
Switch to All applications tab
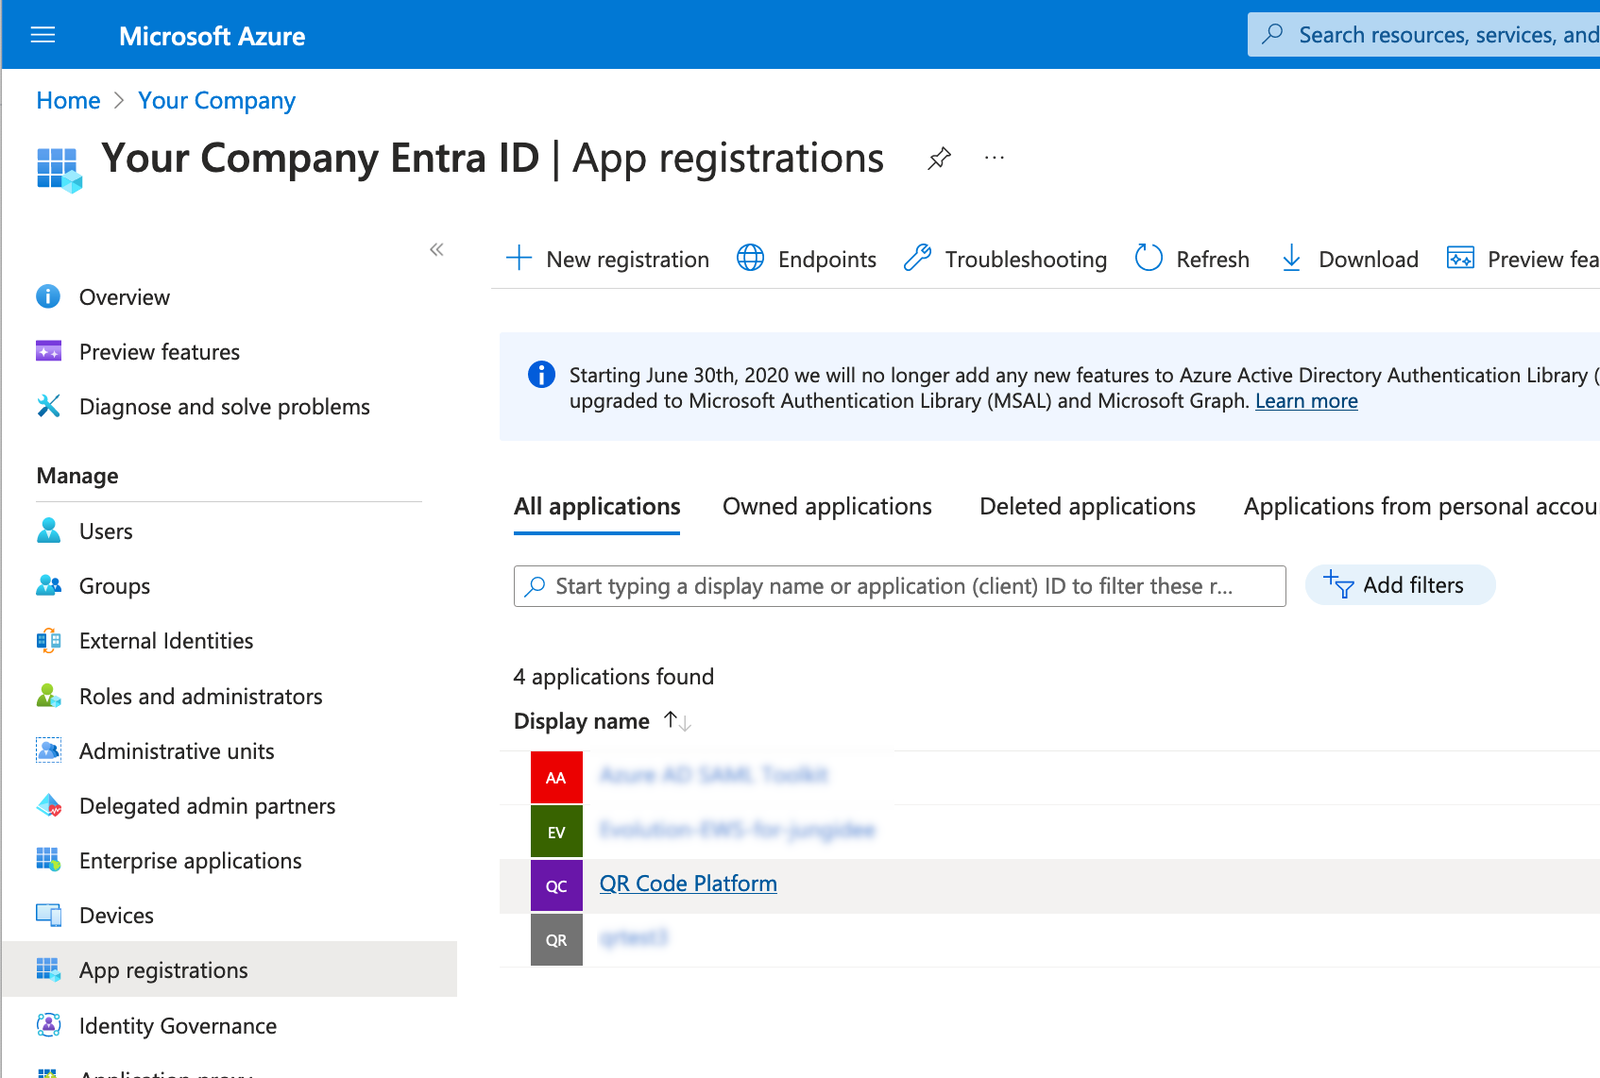[x=597, y=507]
